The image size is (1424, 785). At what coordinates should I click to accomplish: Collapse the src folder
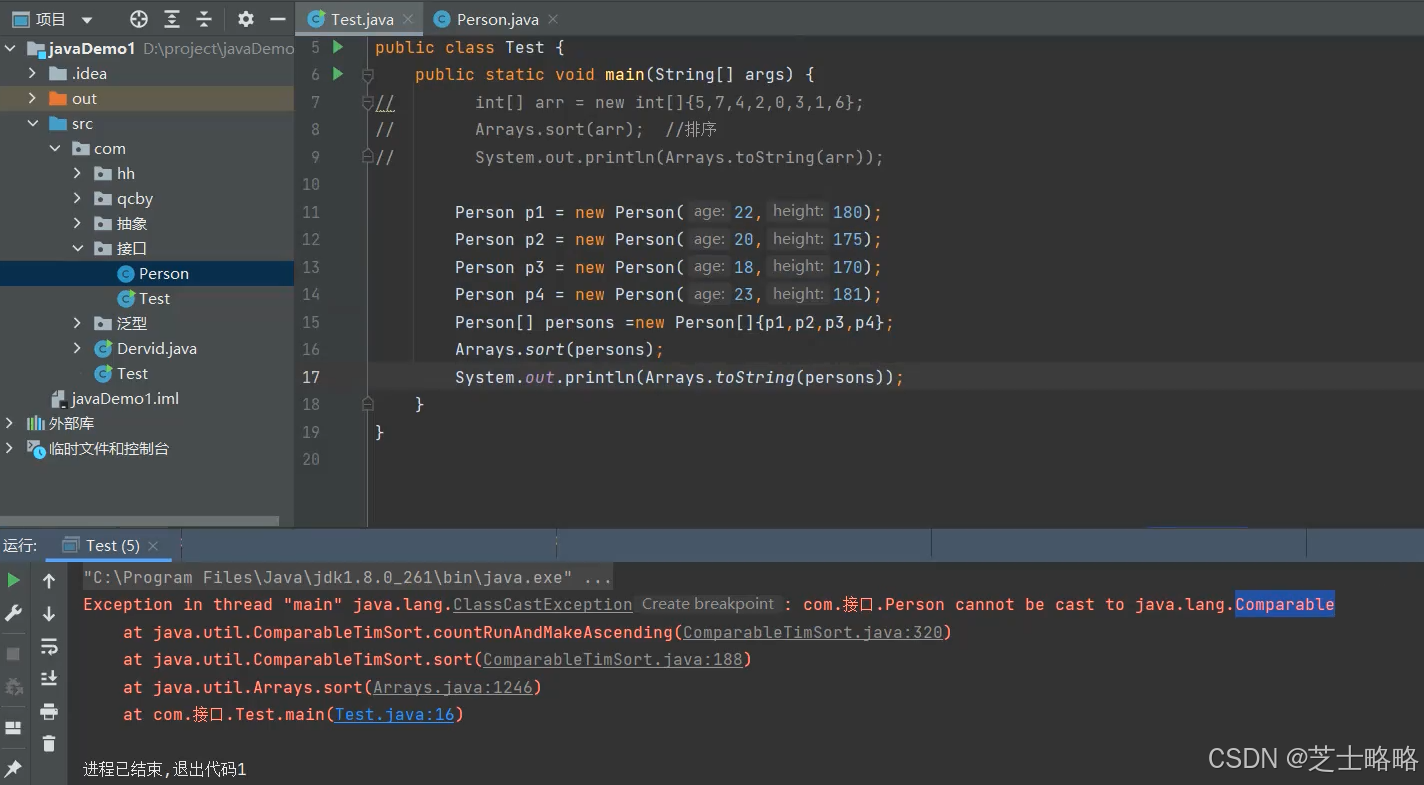[32, 123]
